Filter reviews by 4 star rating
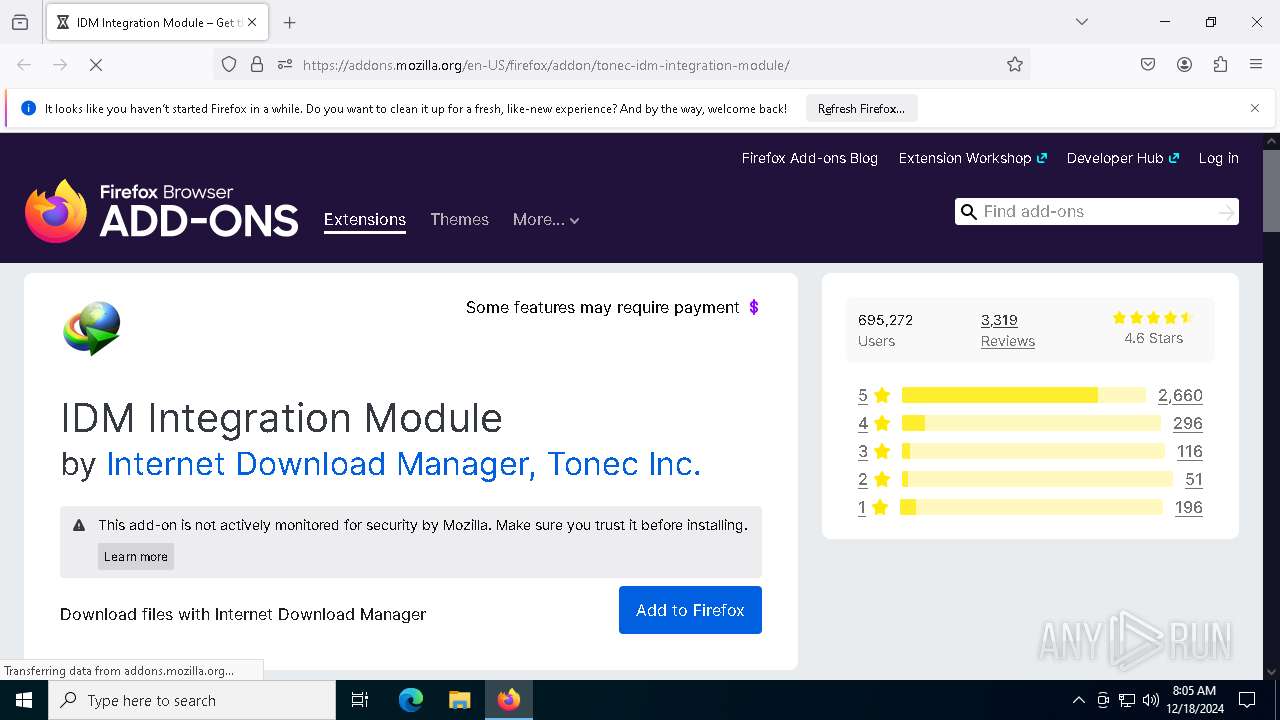 [873, 423]
